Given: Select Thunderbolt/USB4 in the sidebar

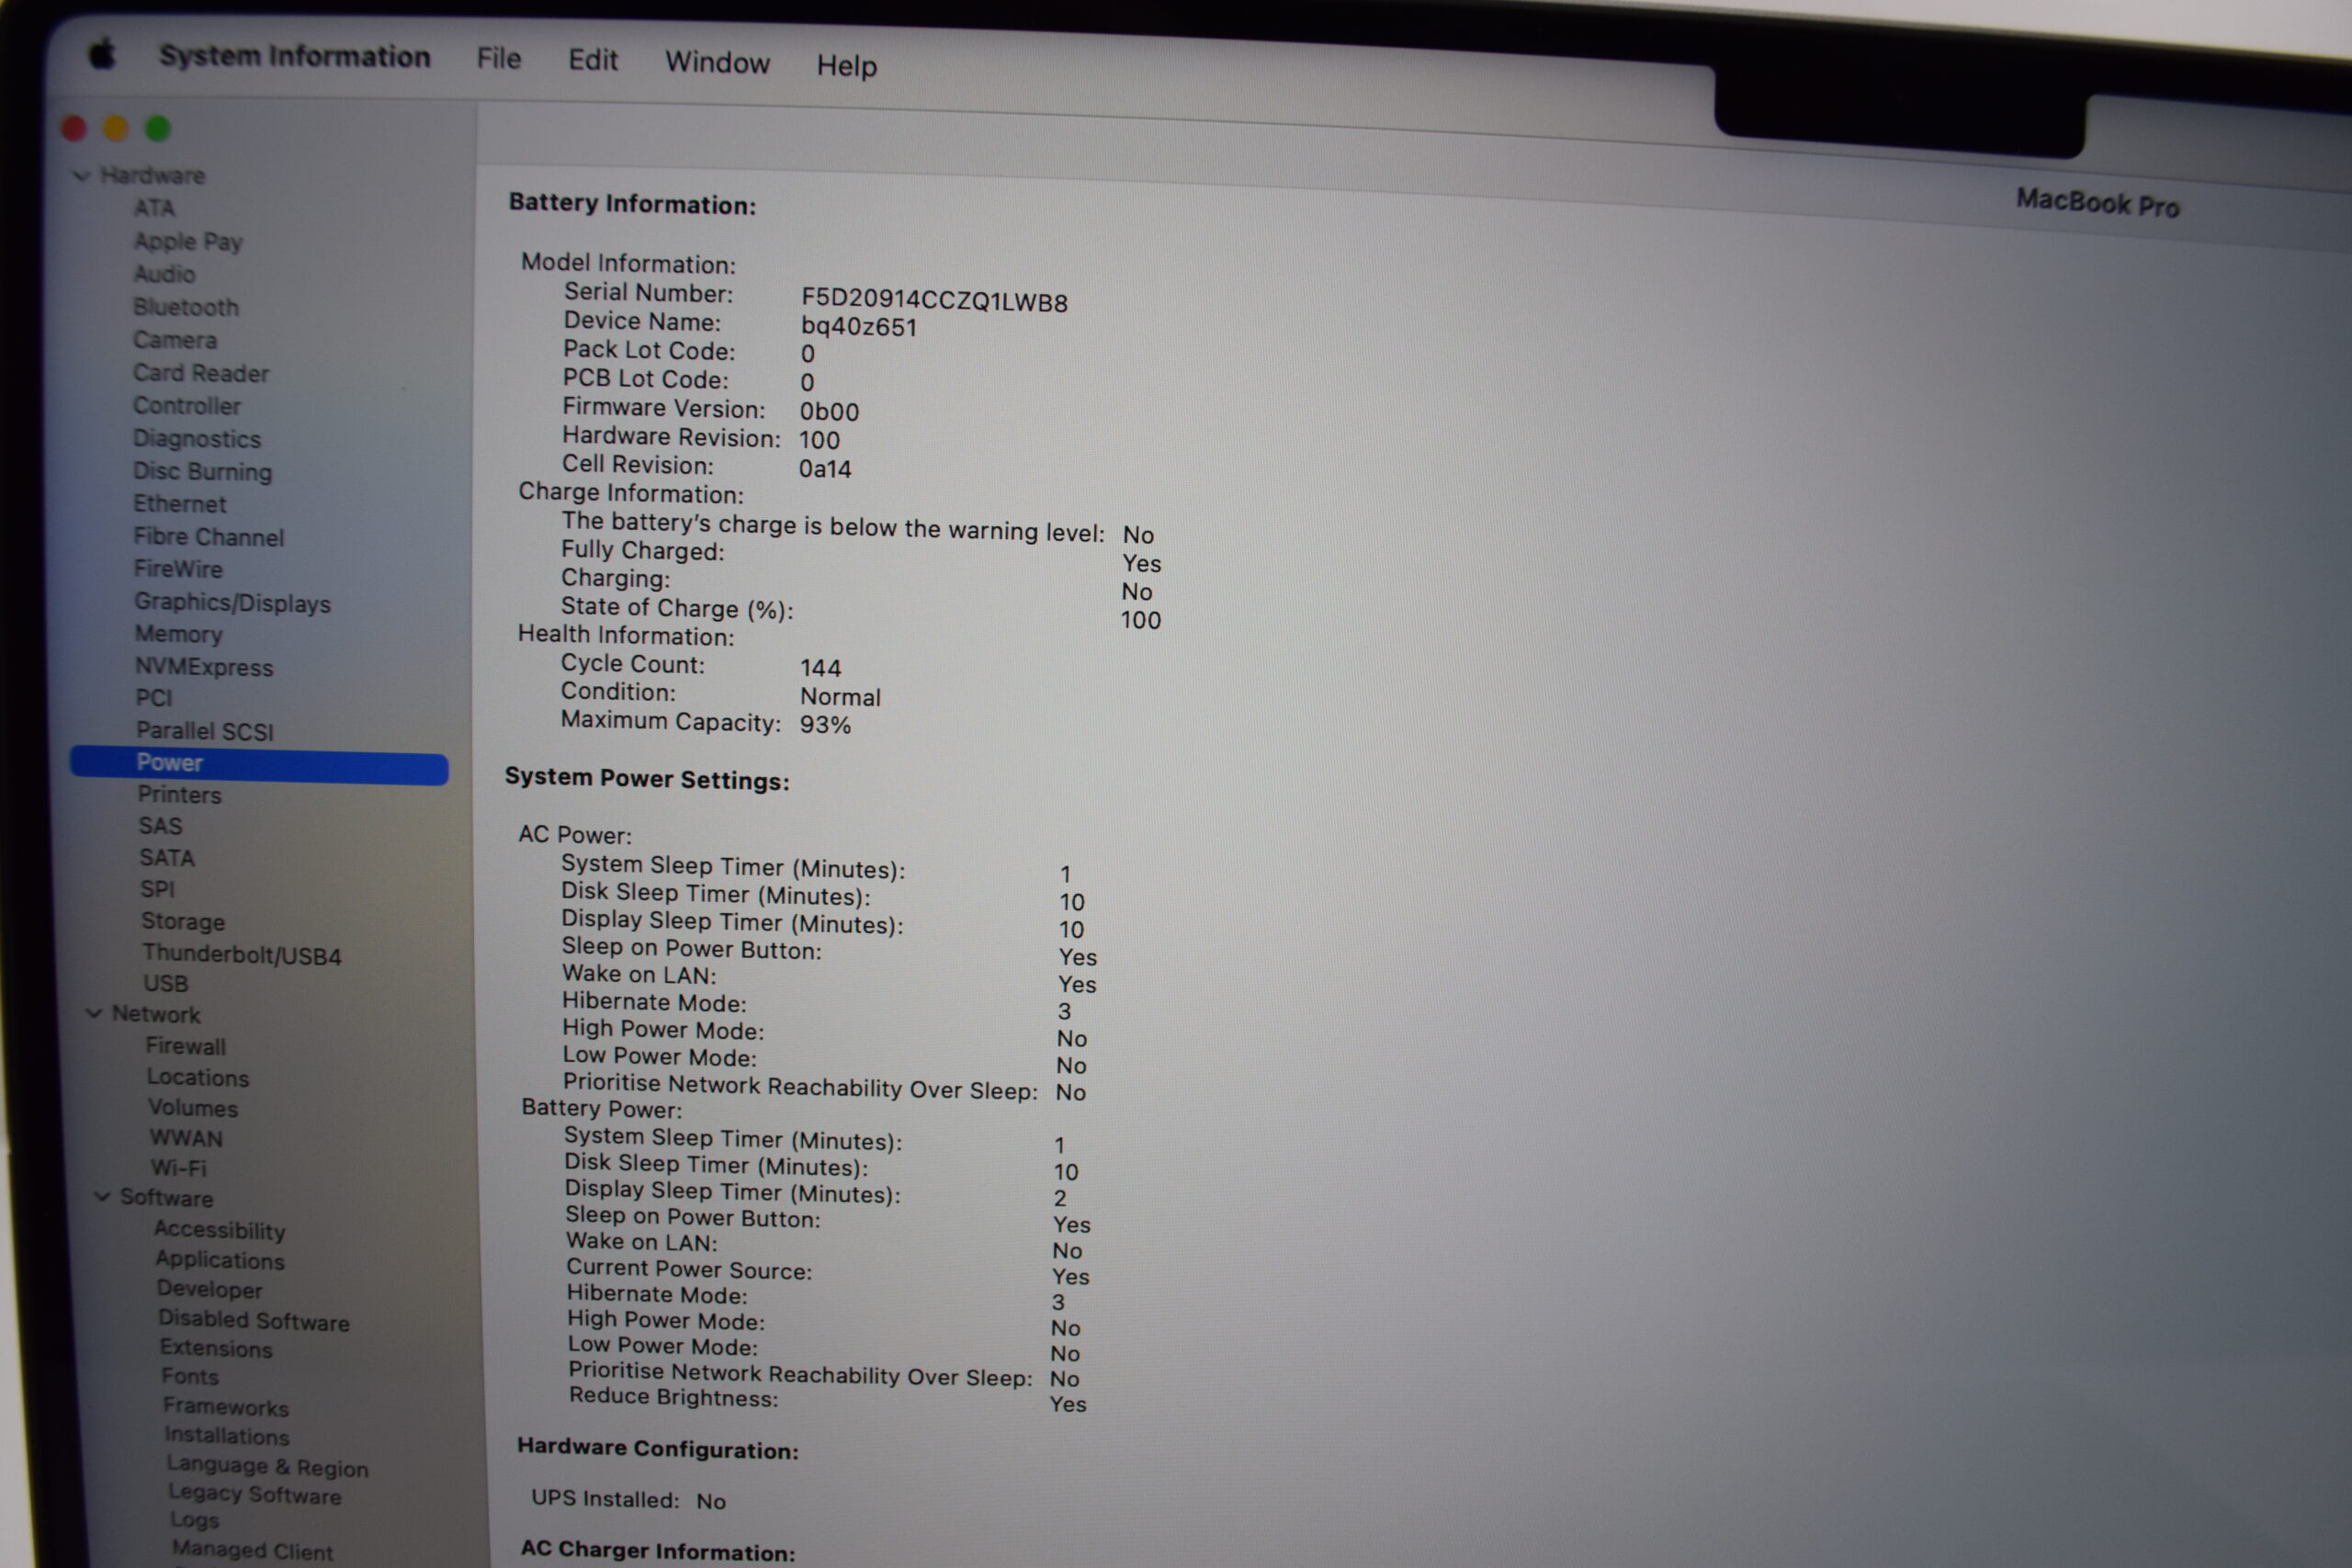Looking at the screenshot, I should (242, 955).
